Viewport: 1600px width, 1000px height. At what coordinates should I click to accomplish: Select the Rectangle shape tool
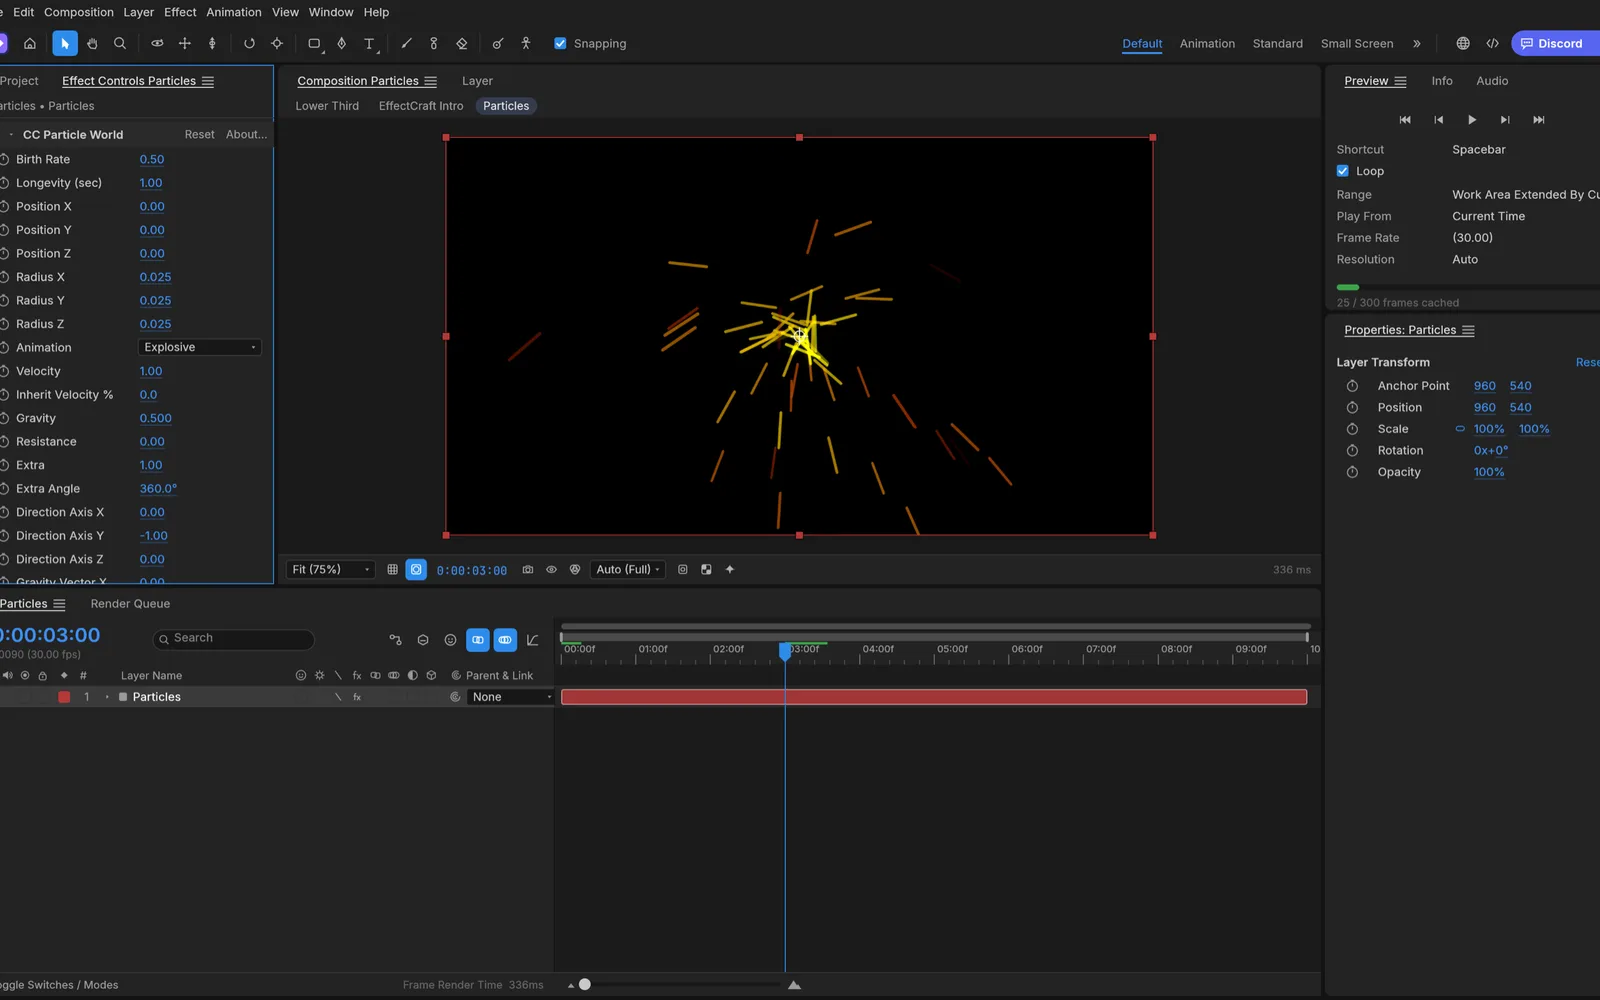314,44
